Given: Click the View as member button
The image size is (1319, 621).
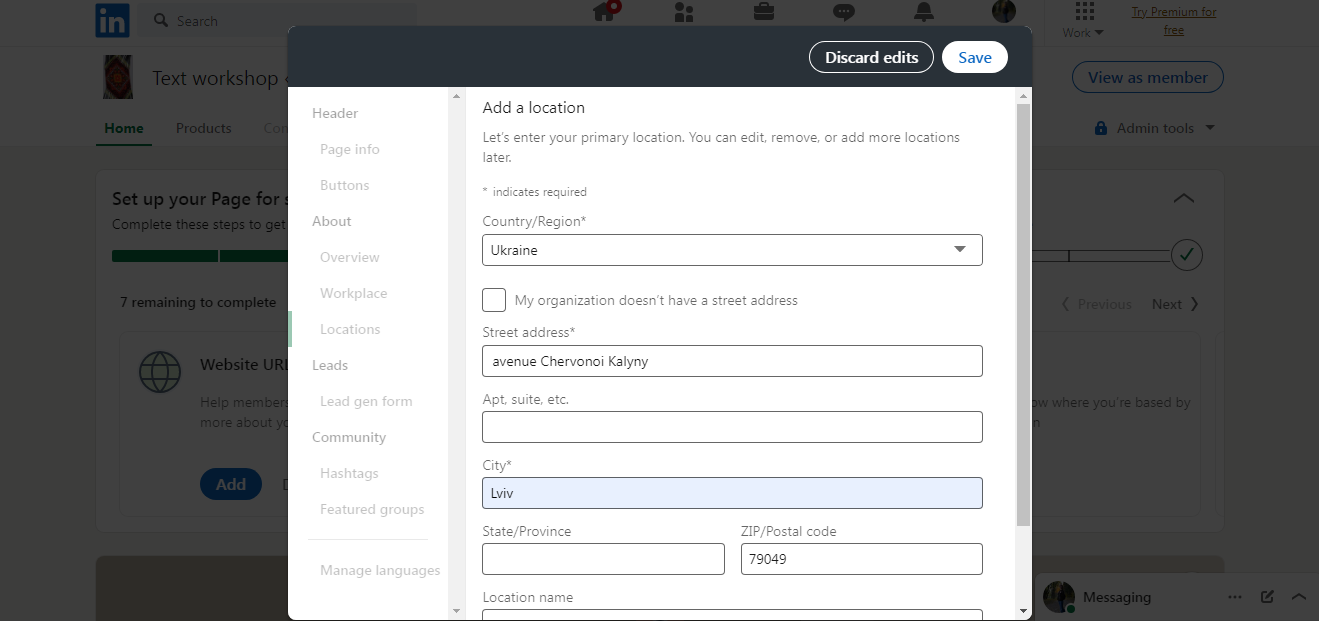Looking at the screenshot, I should 1148,77.
